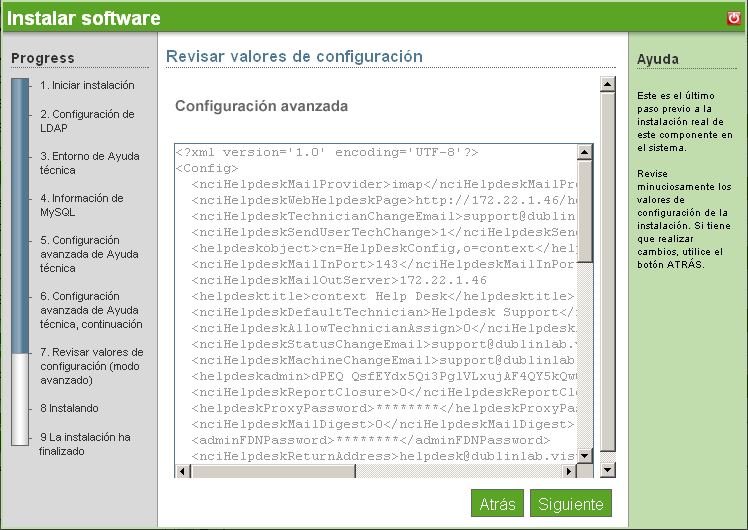
Task: Select step 1. Iniciar instalación
Action: [87, 85]
